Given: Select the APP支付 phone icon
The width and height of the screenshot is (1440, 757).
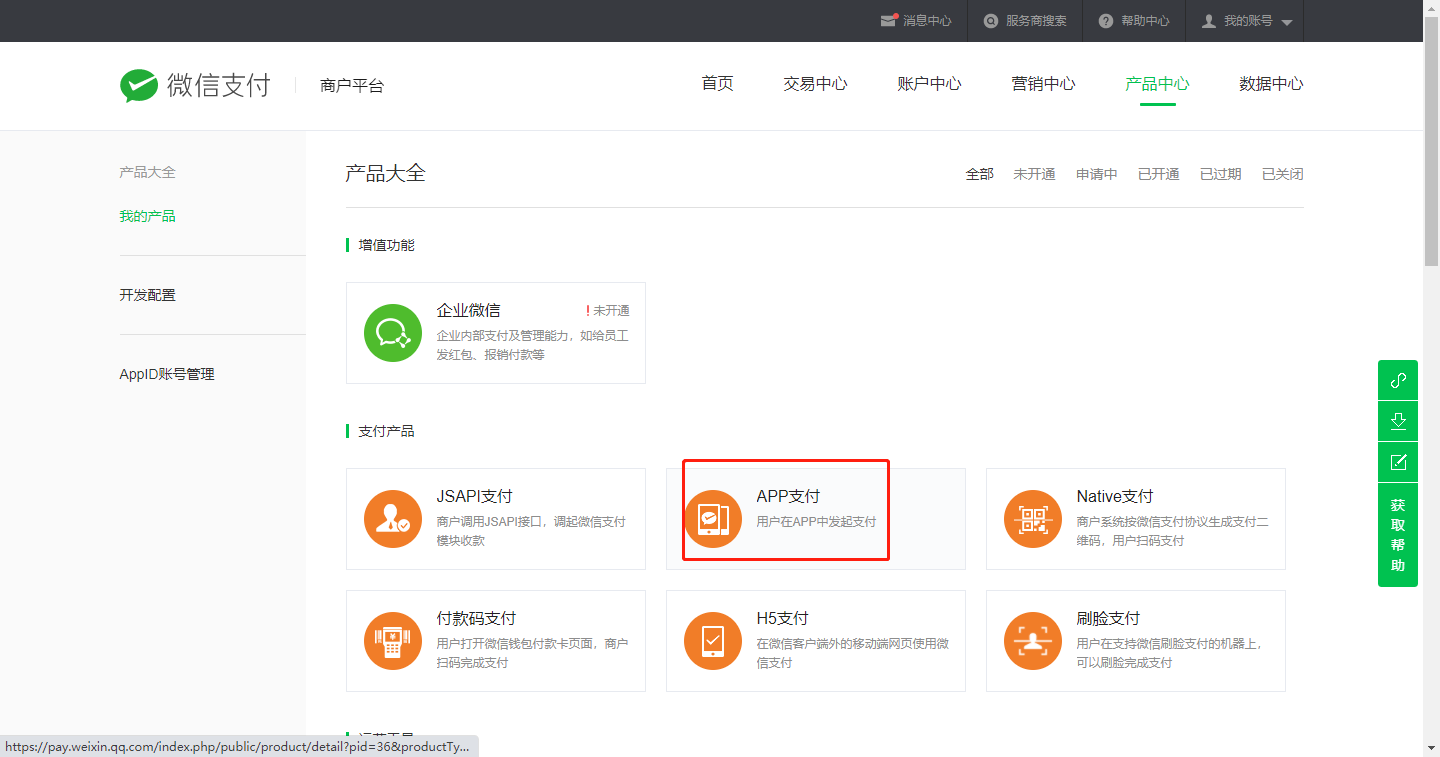Looking at the screenshot, I should click(713, 519).
